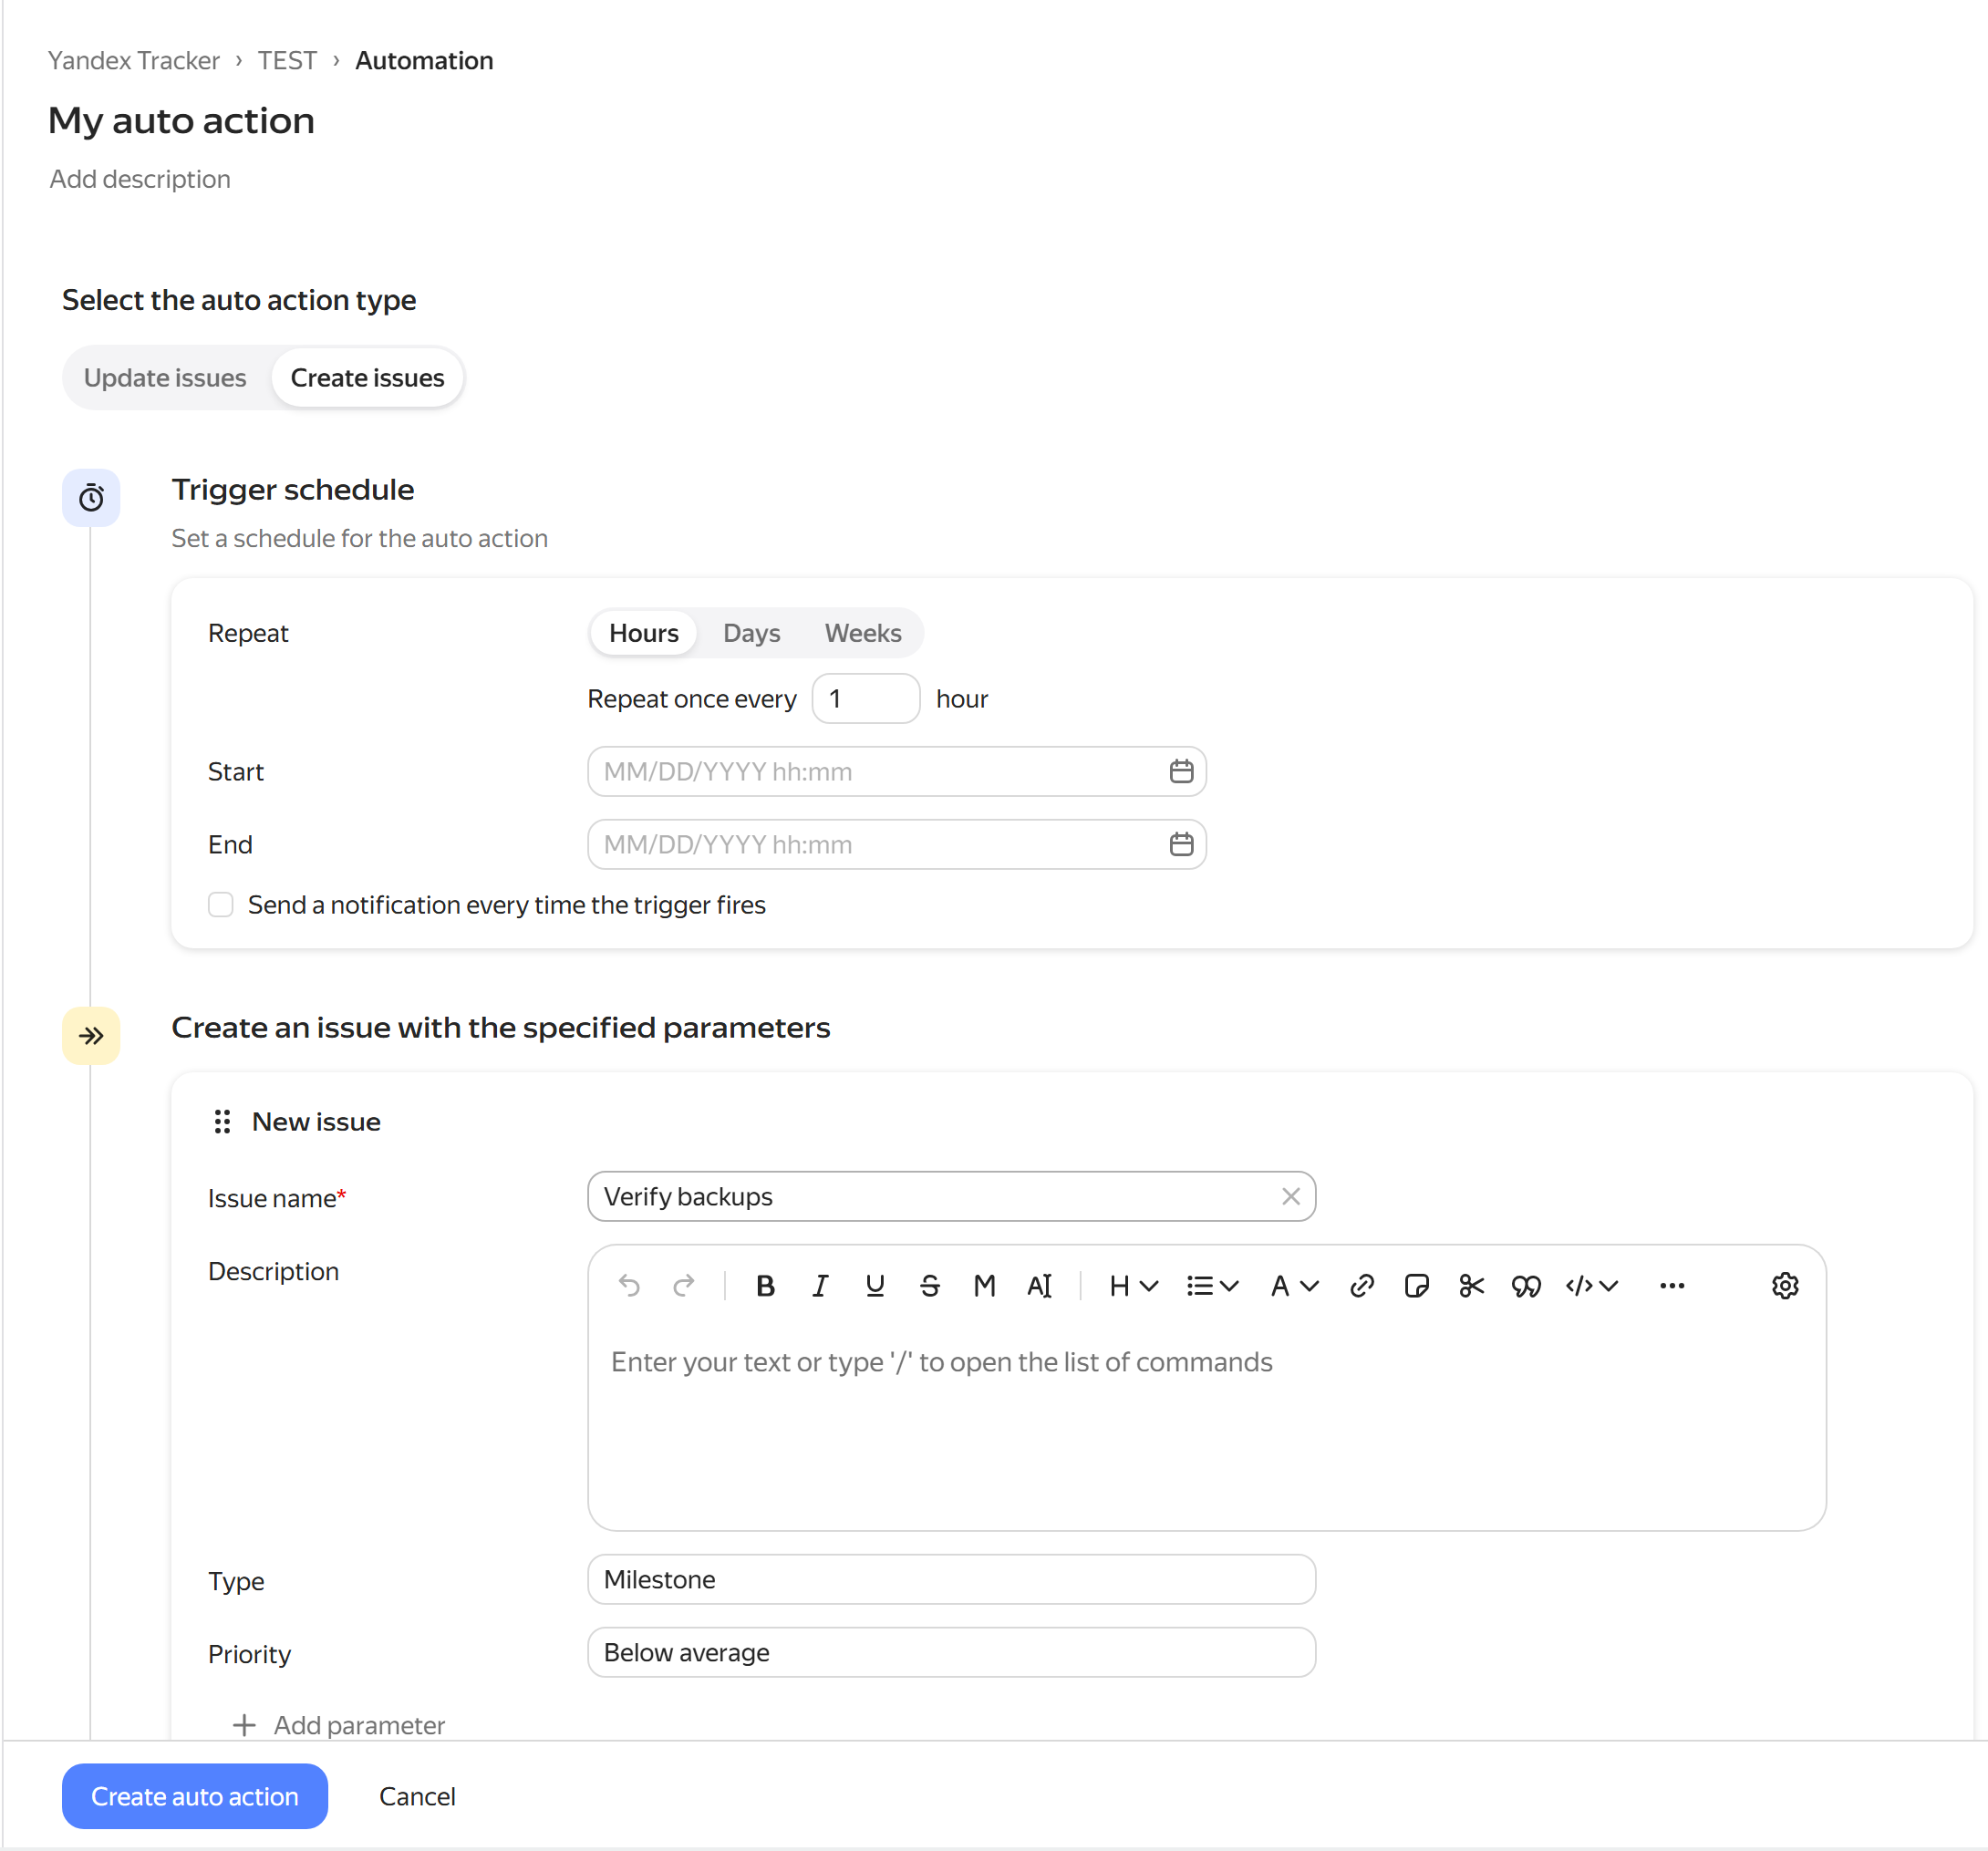The image size is (1988, 1851).
Task: Click the redo icon in description toolbar
Action: pos(683,1285)
